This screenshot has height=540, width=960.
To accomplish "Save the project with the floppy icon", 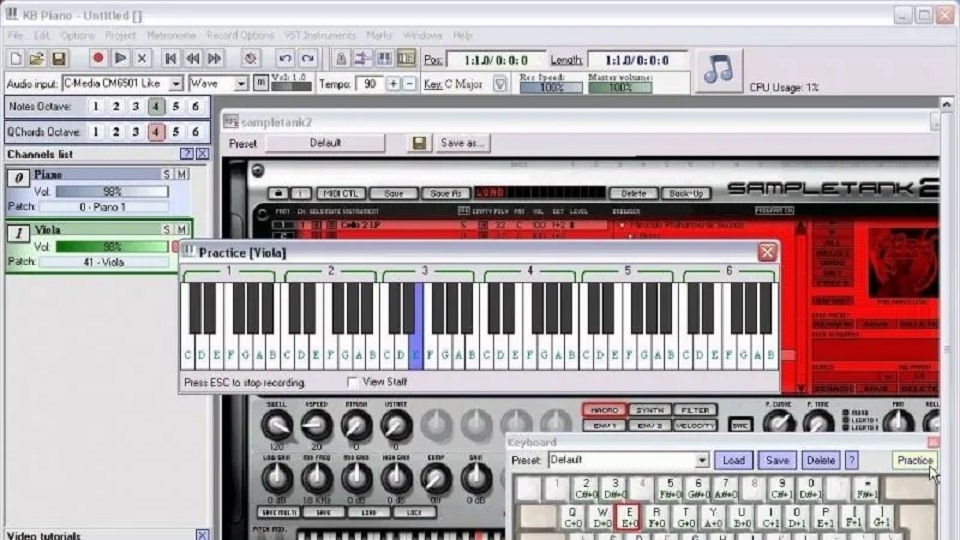I will click(59, 59).
